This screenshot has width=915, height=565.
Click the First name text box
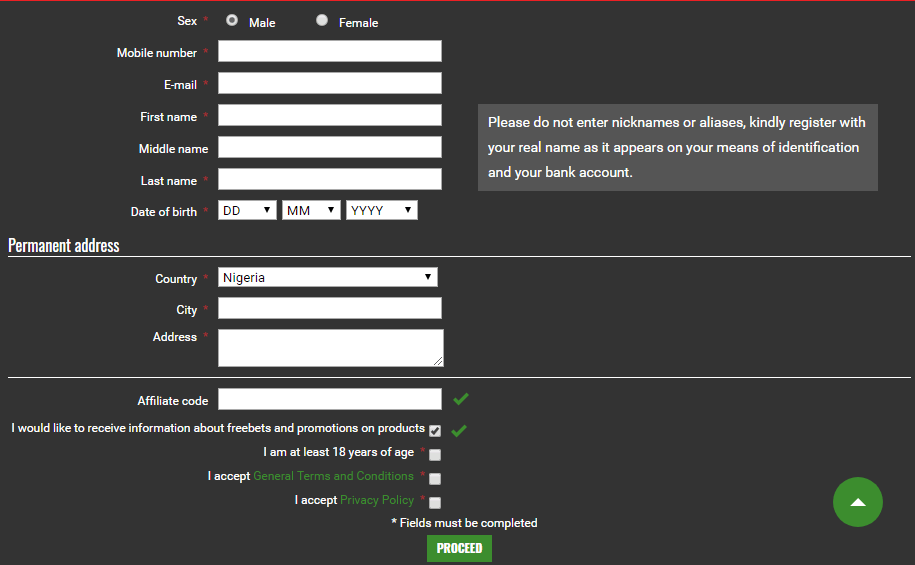point(329,116)
